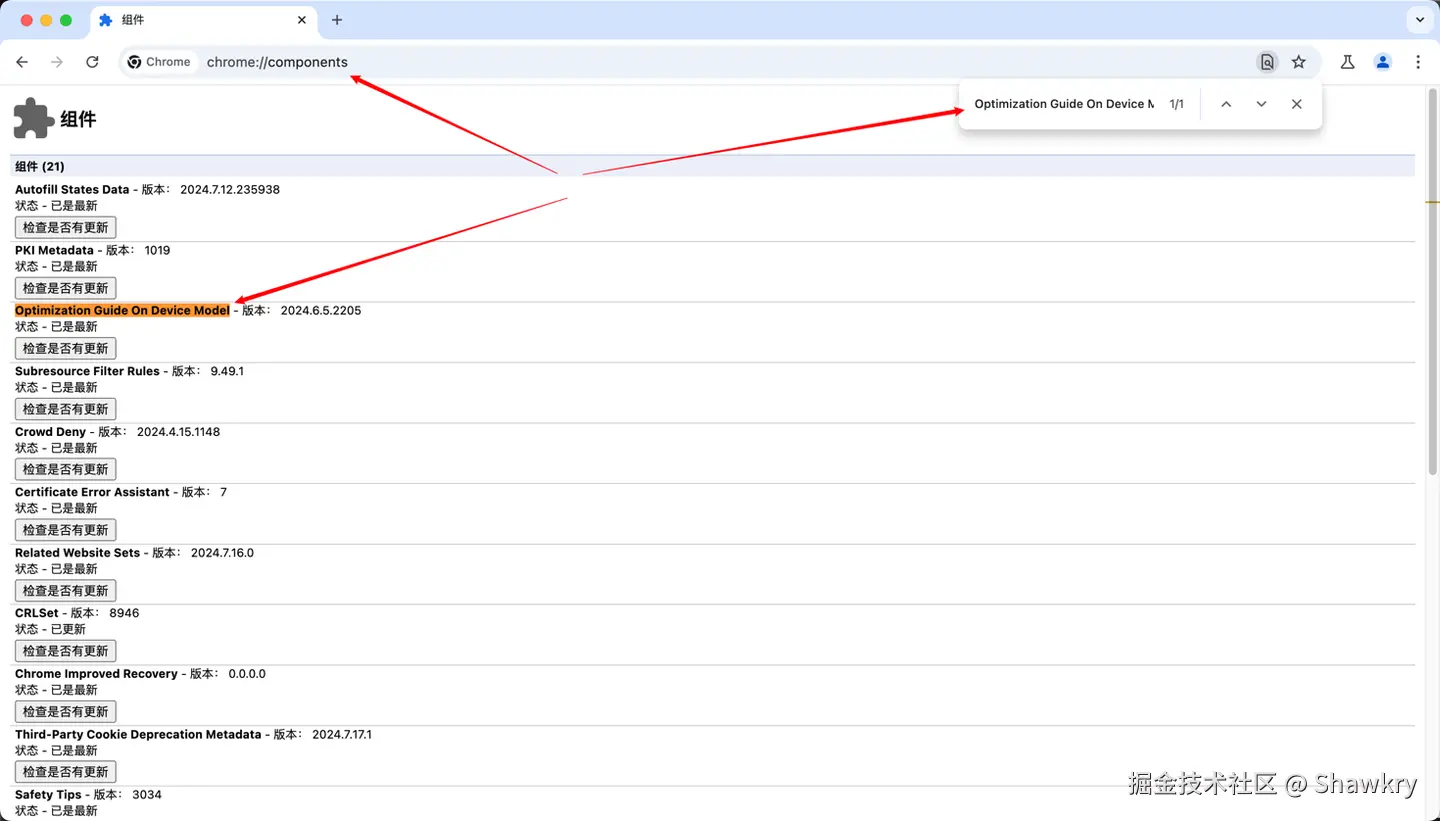Click version 2024.6.5.2205 text
Viewport: 1440px width, 821px height.
321,310
